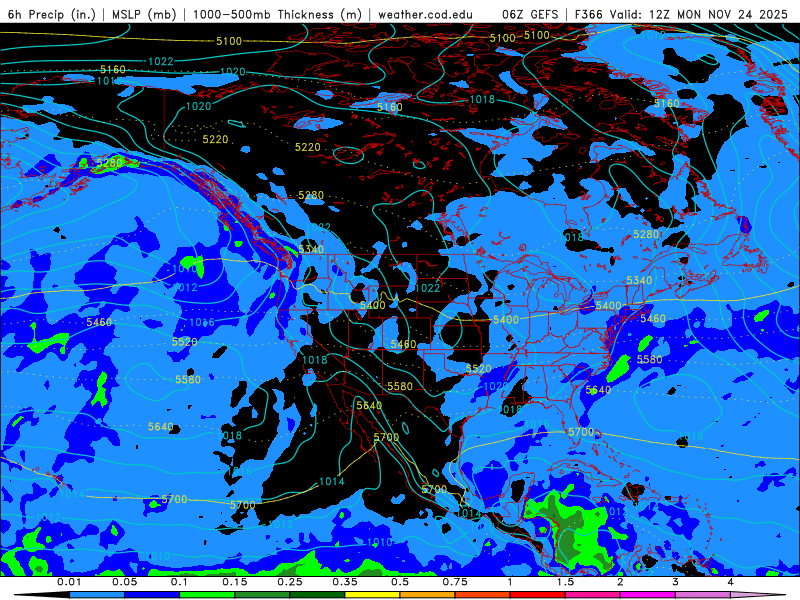Click the '1016' isobar label over the eastern Pacific

(202, 322)
